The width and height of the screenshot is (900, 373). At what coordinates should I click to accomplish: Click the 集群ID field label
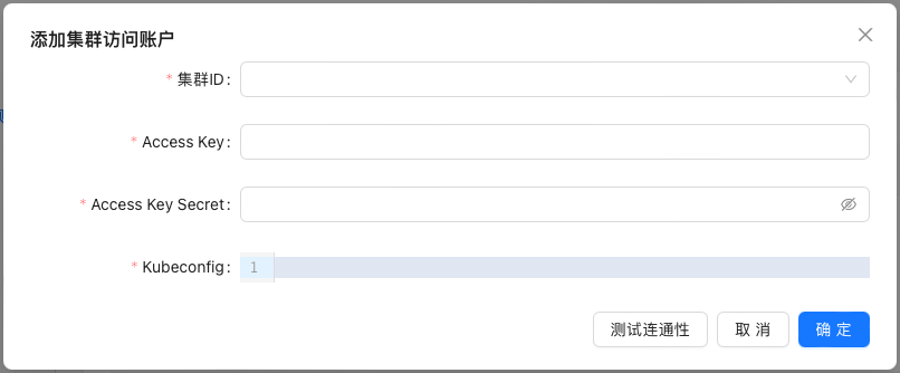pyautogui.click(x=203, y=79)
